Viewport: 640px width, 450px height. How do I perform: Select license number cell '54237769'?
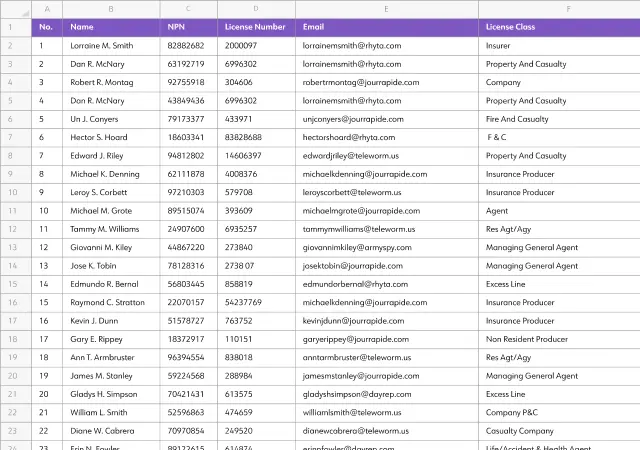256,303
